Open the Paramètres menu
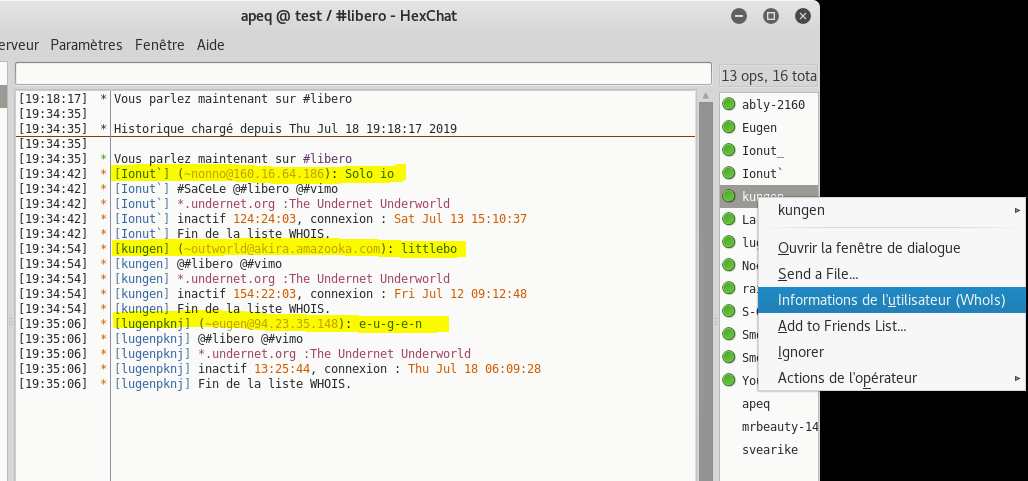Image resolution: width=1028 pixels, height=481 pixels. [87, 45]
